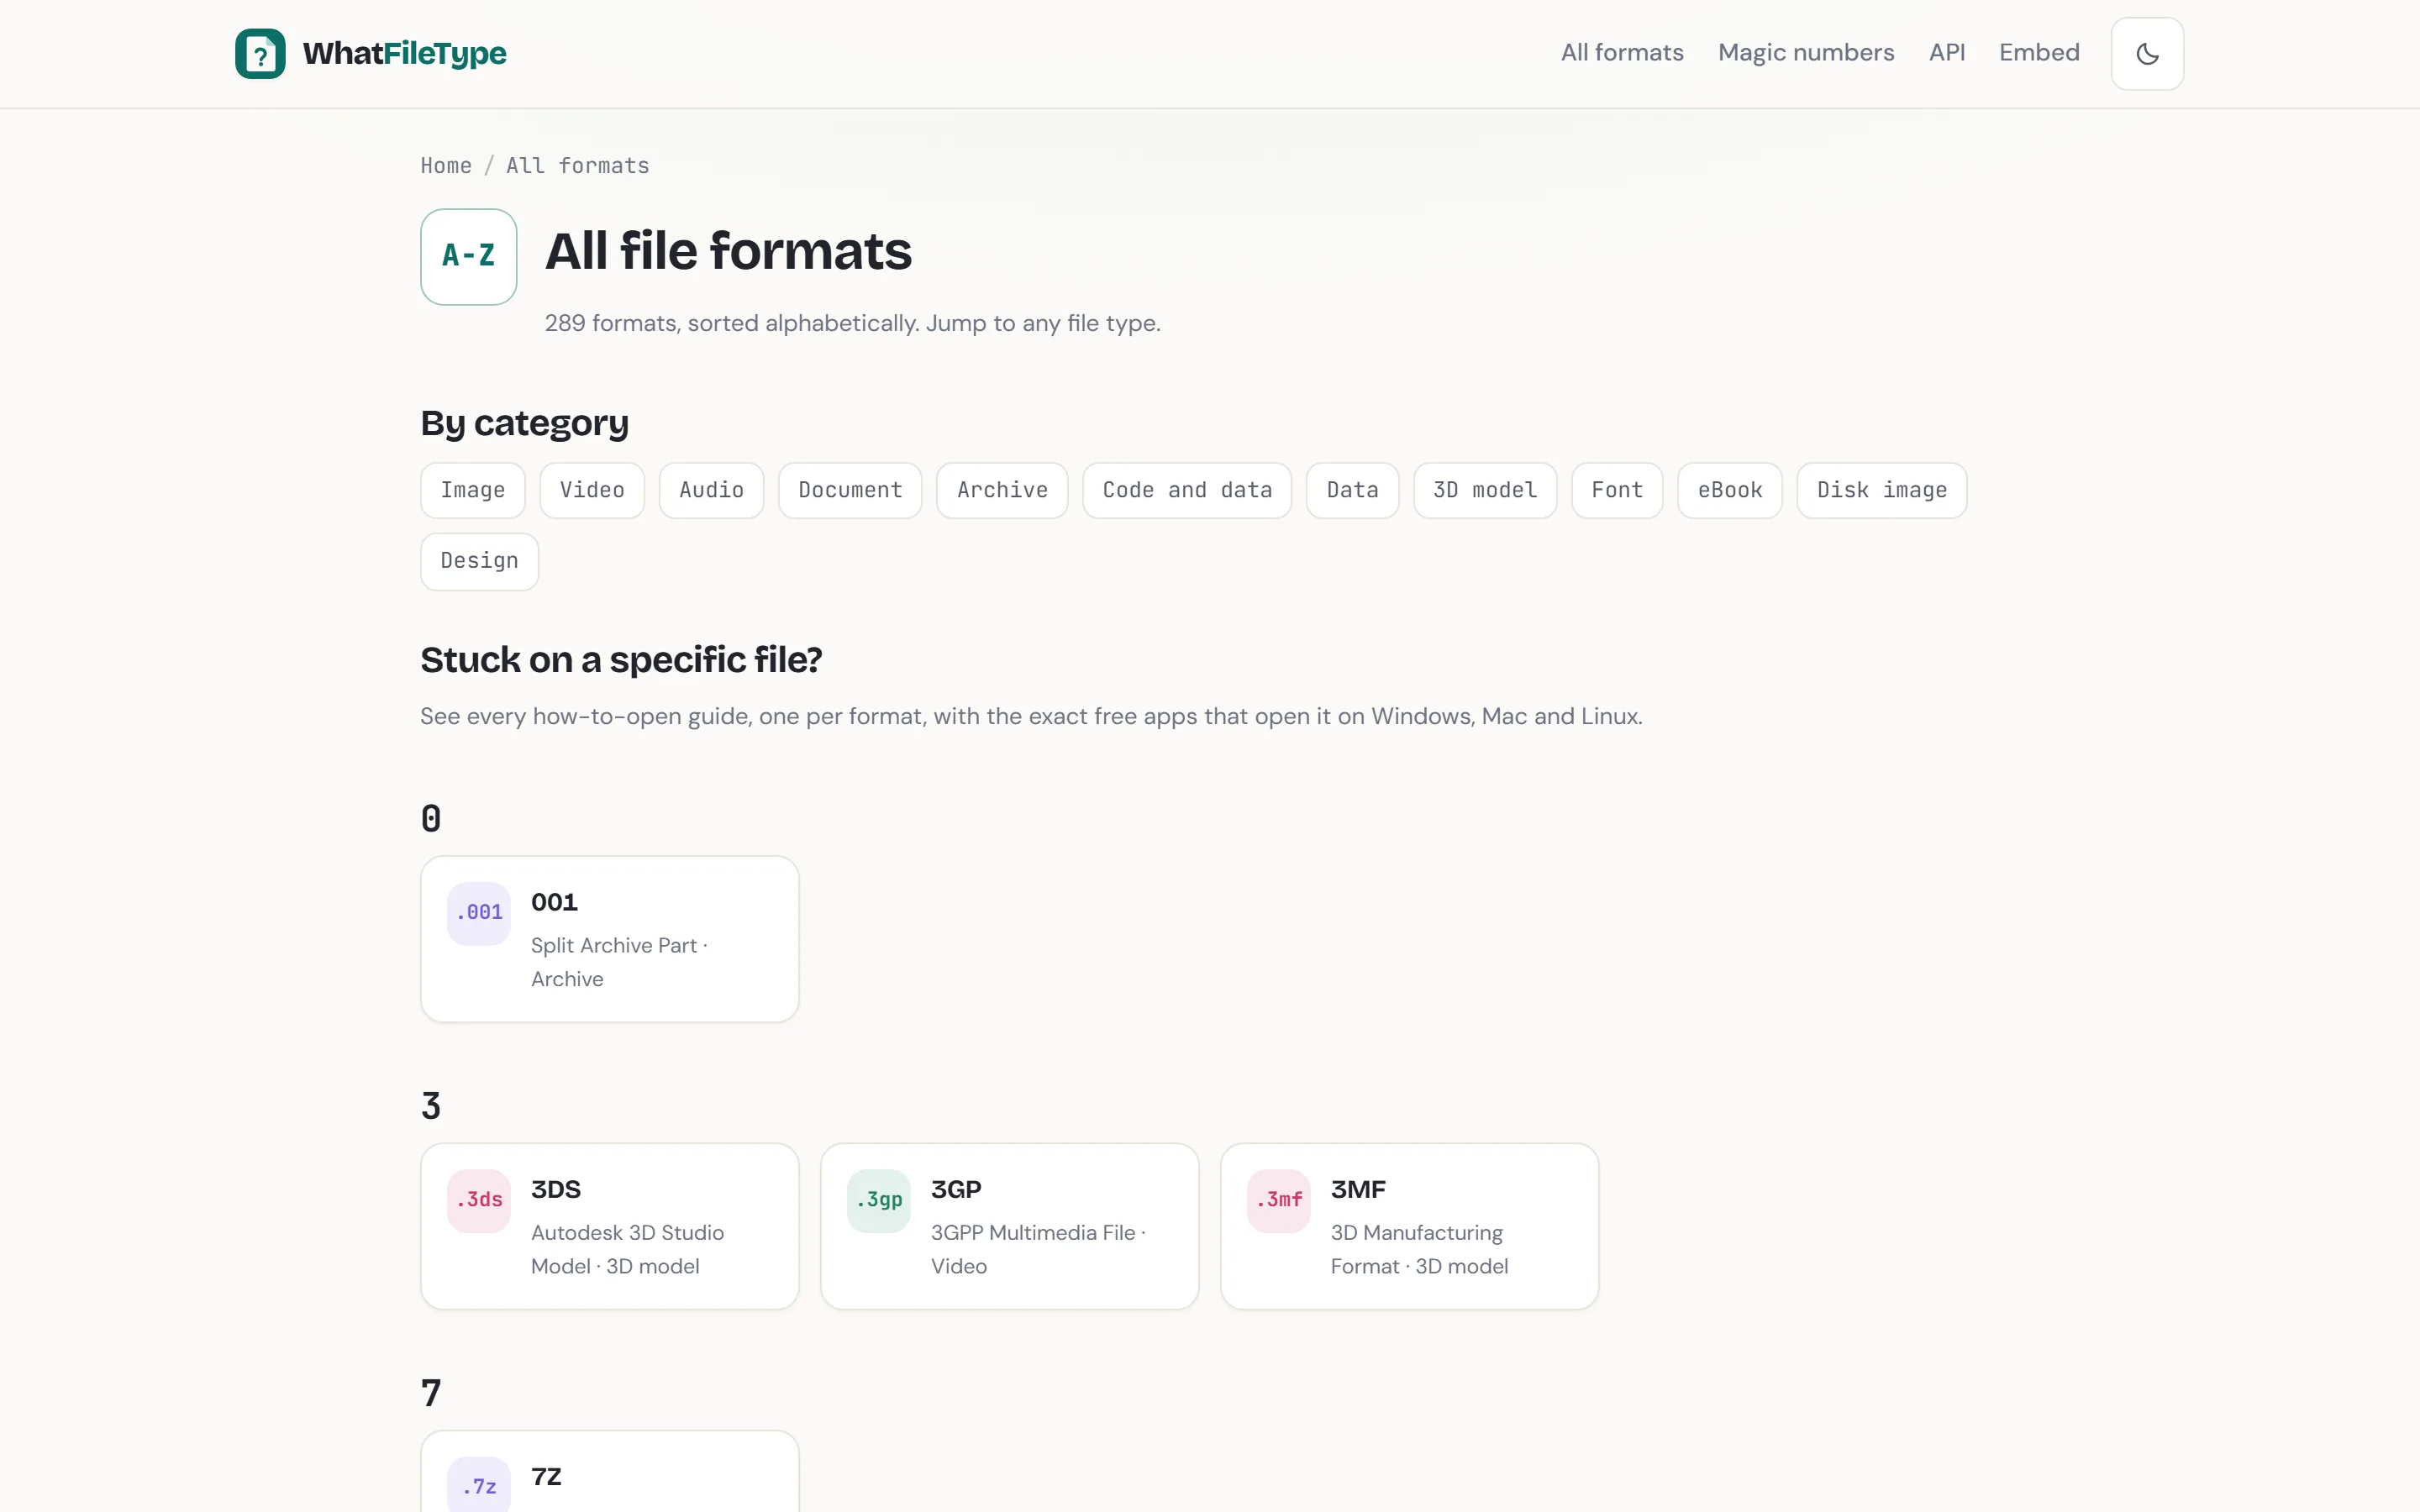
Task: Click the .001 extension badge
Action: tap(479, 913)
